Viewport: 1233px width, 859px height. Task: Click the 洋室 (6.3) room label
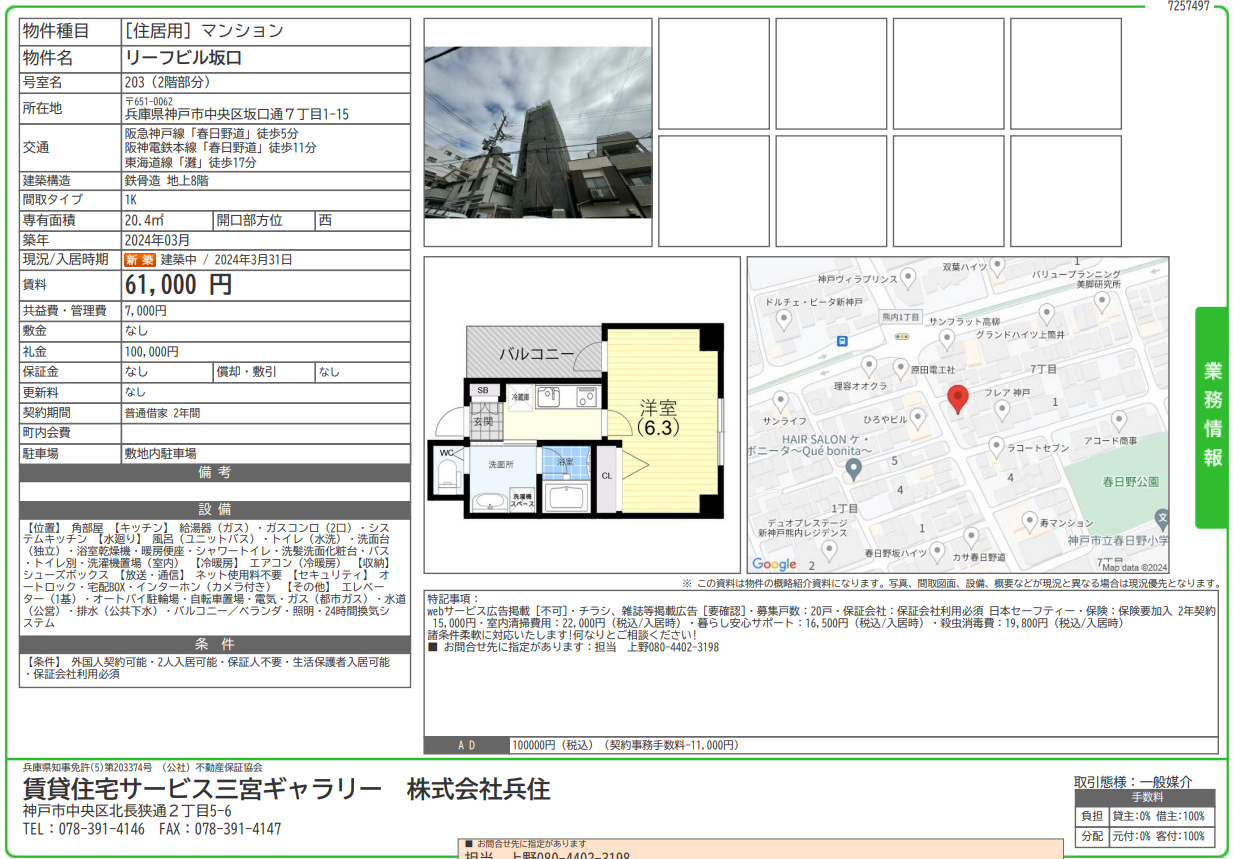657,416
